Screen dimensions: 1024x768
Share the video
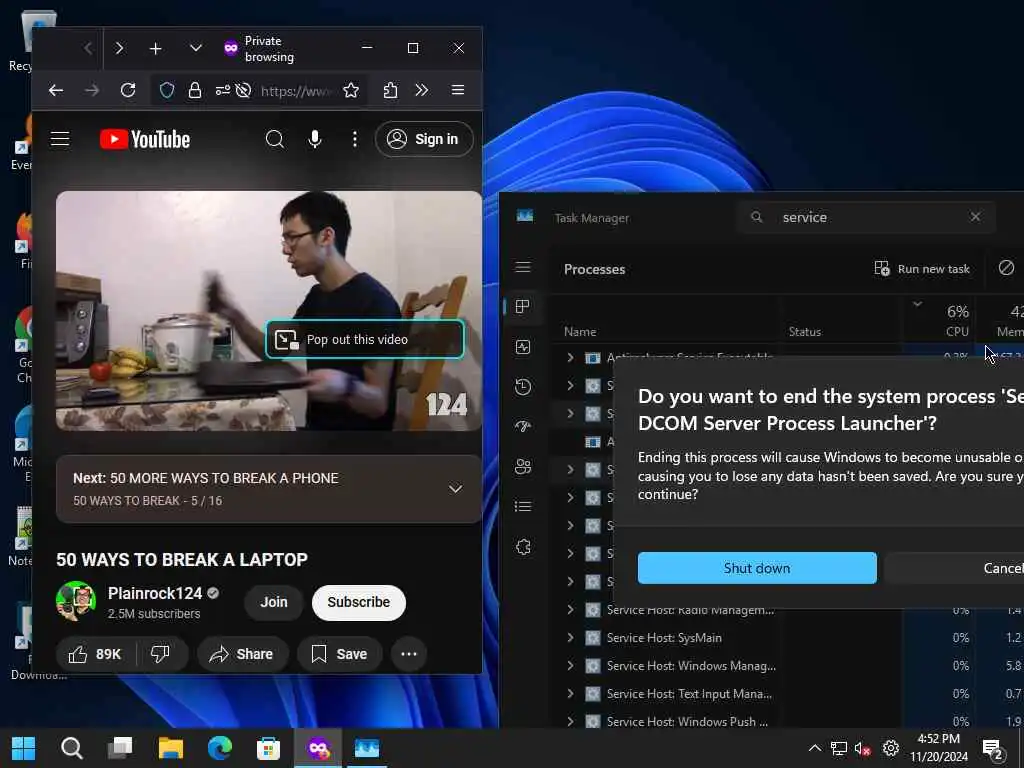pyautogui.click(x=242, y=654)
